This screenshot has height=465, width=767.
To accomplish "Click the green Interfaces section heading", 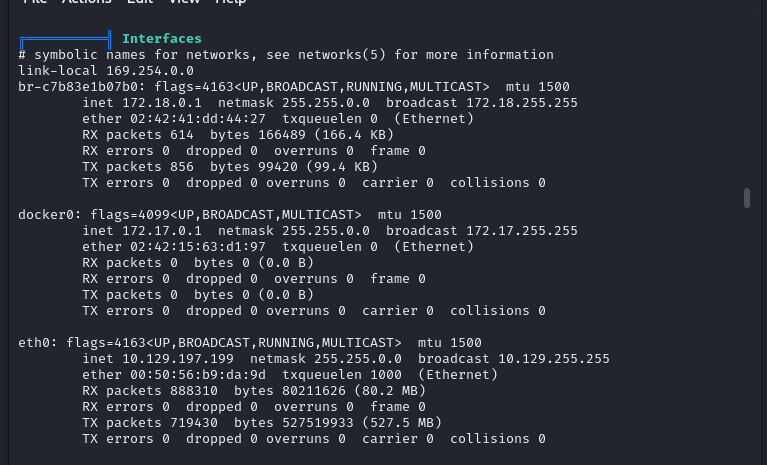I will pyautogui.click(x=161, y=39).
